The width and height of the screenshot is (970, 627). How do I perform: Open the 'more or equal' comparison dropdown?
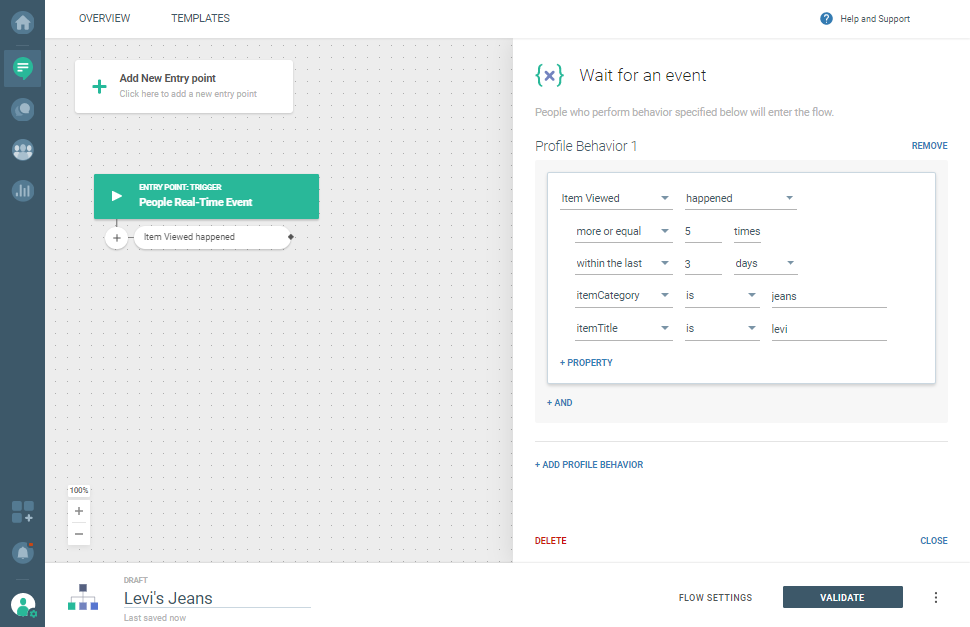point(622,231)
